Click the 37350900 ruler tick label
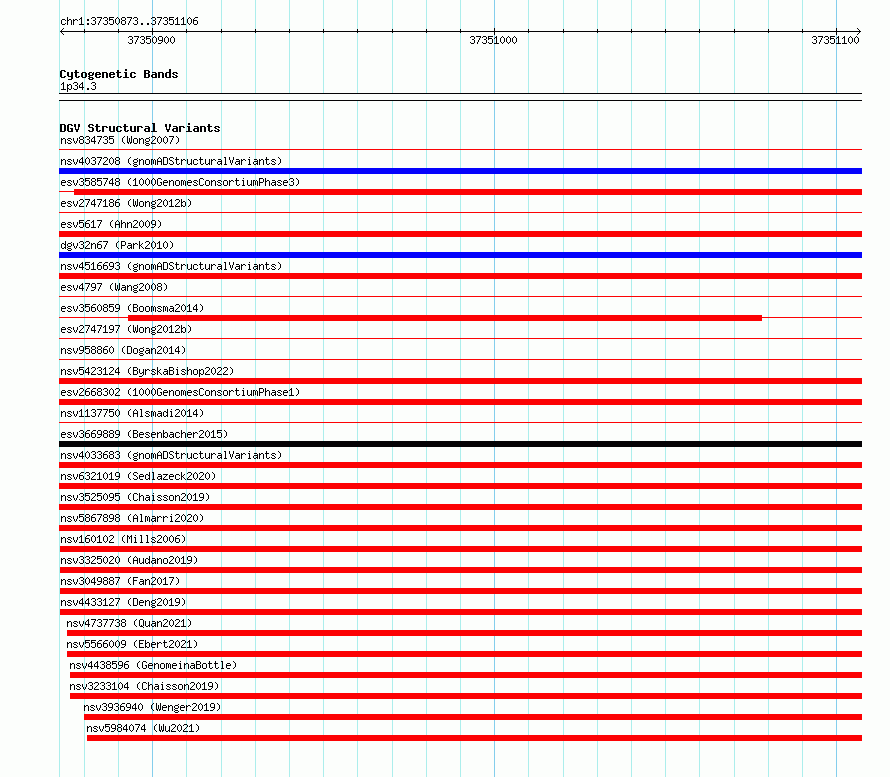 [x=152, y=40]
